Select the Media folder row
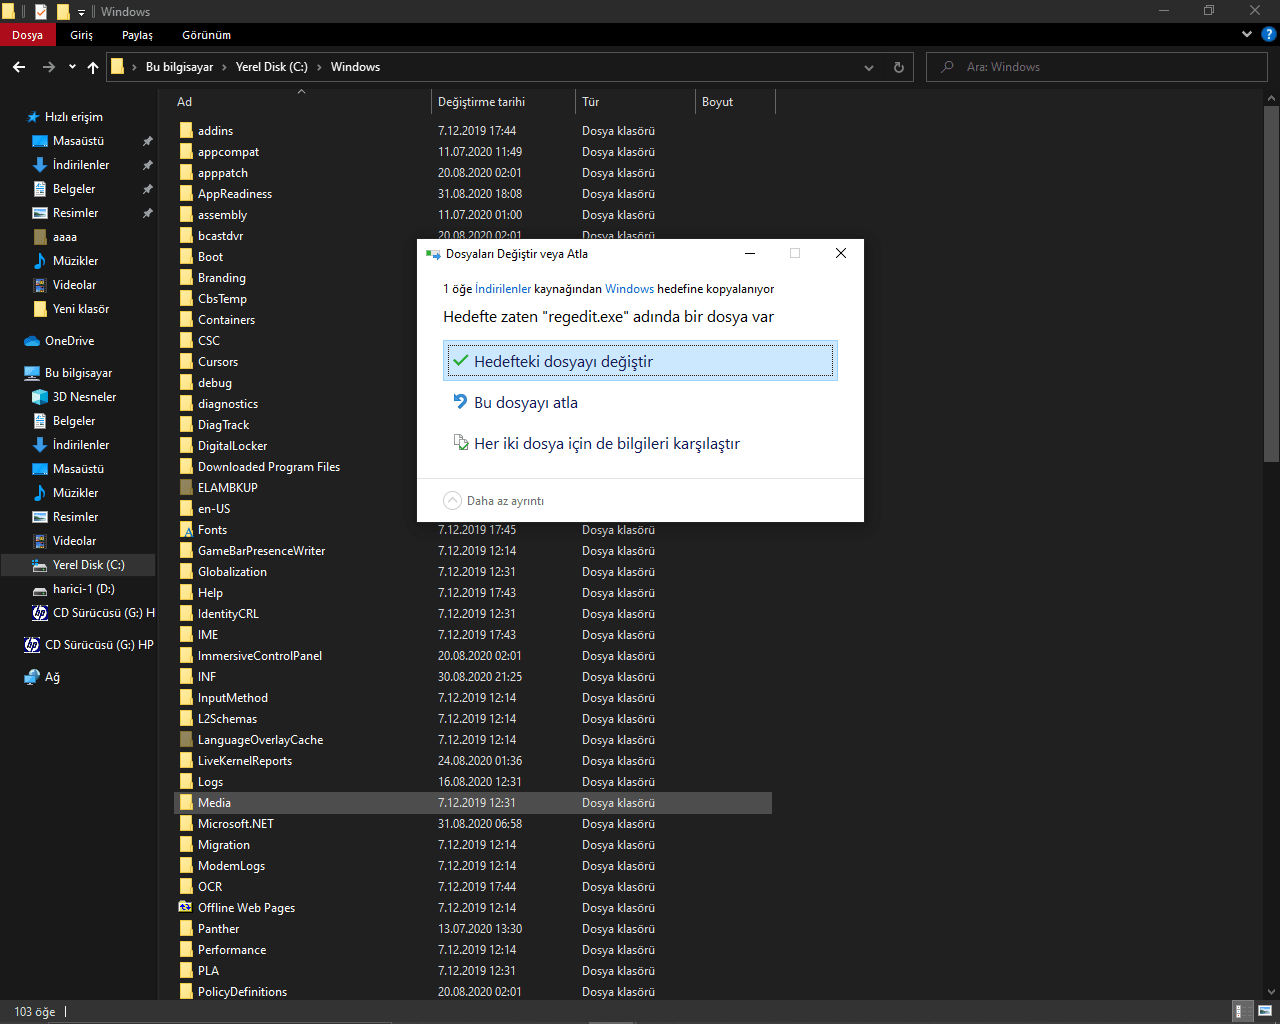Viewport: 1280px width, 1024px height. pyautogui.click(x=473, y=803)
